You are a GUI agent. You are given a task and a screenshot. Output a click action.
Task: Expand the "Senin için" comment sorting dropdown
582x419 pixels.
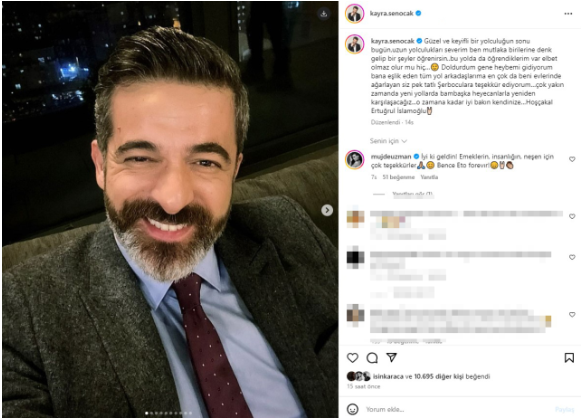click(x=388, y=141)
